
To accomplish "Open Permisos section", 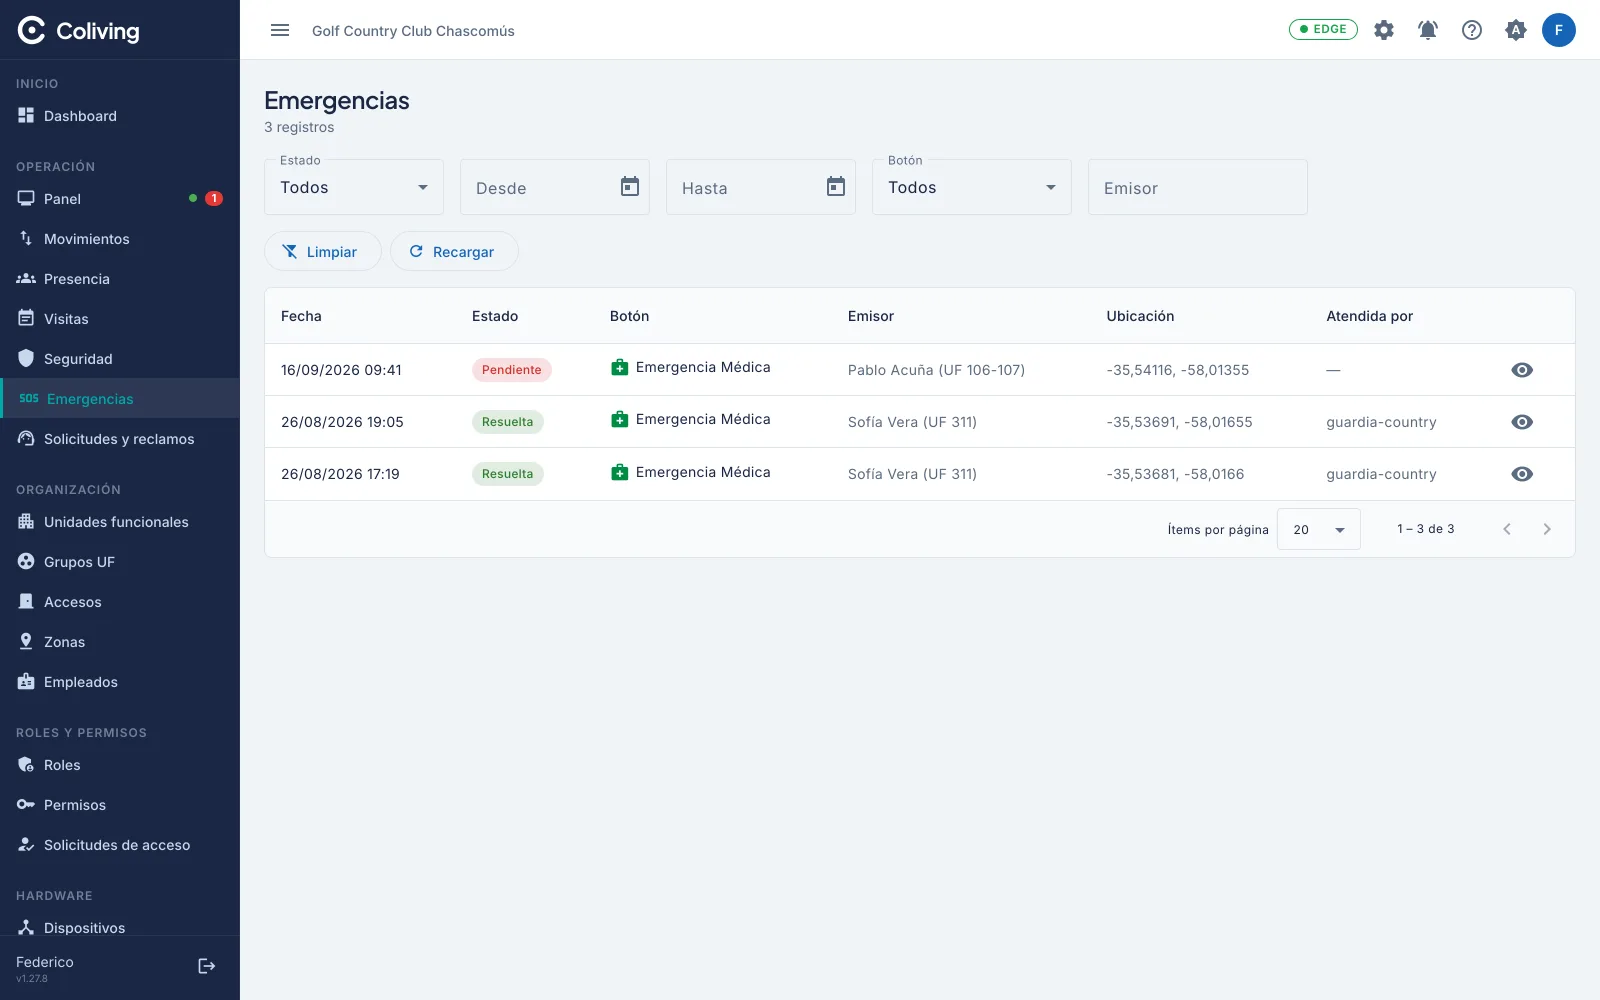I will point(120,805).
